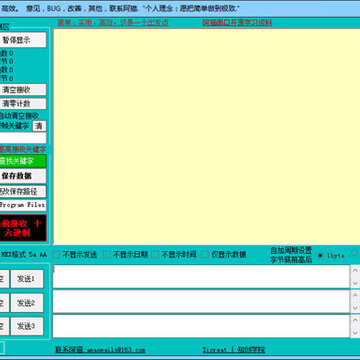Viewport: 360px width, 360px height.
Task: Click the down arrow of third send box scrollbar
Action: (355, 332)
